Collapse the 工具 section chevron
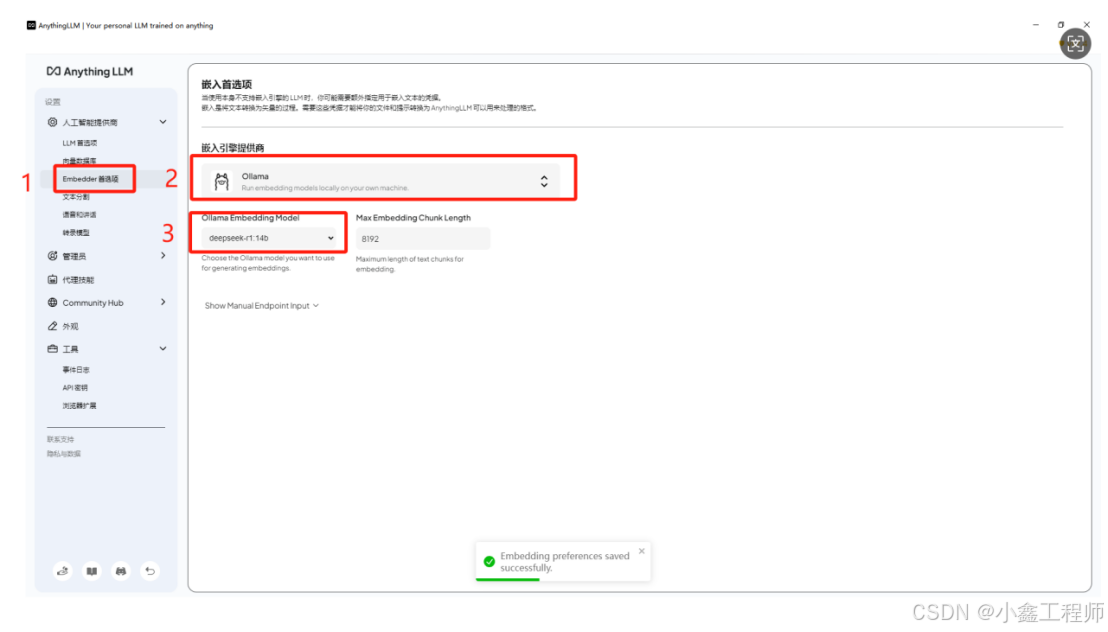The image size is (1108, 632). pyautogui.click(x=163, y=349)
